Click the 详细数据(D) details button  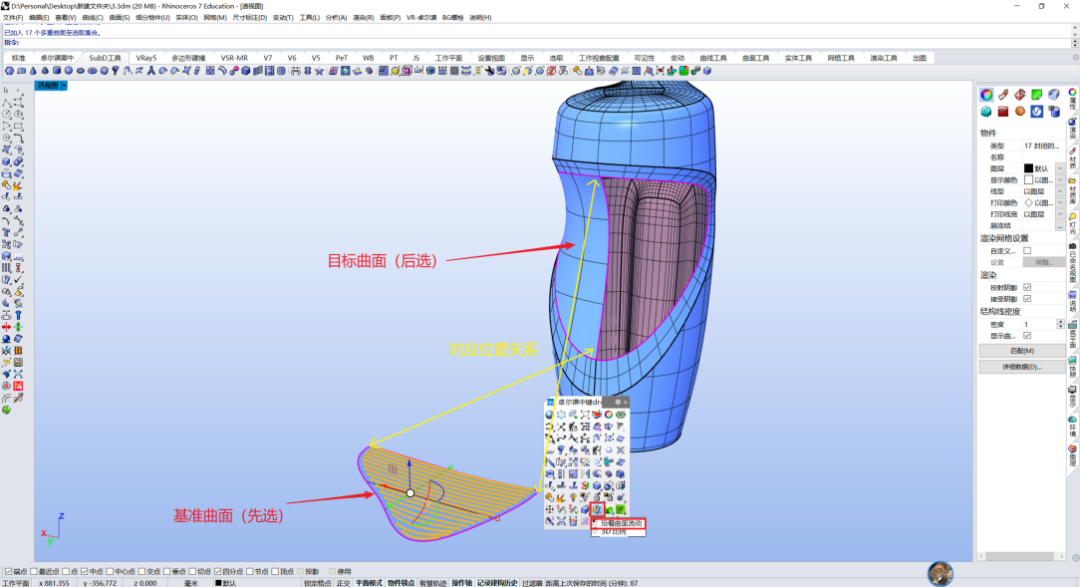(x=1021, y=367)
